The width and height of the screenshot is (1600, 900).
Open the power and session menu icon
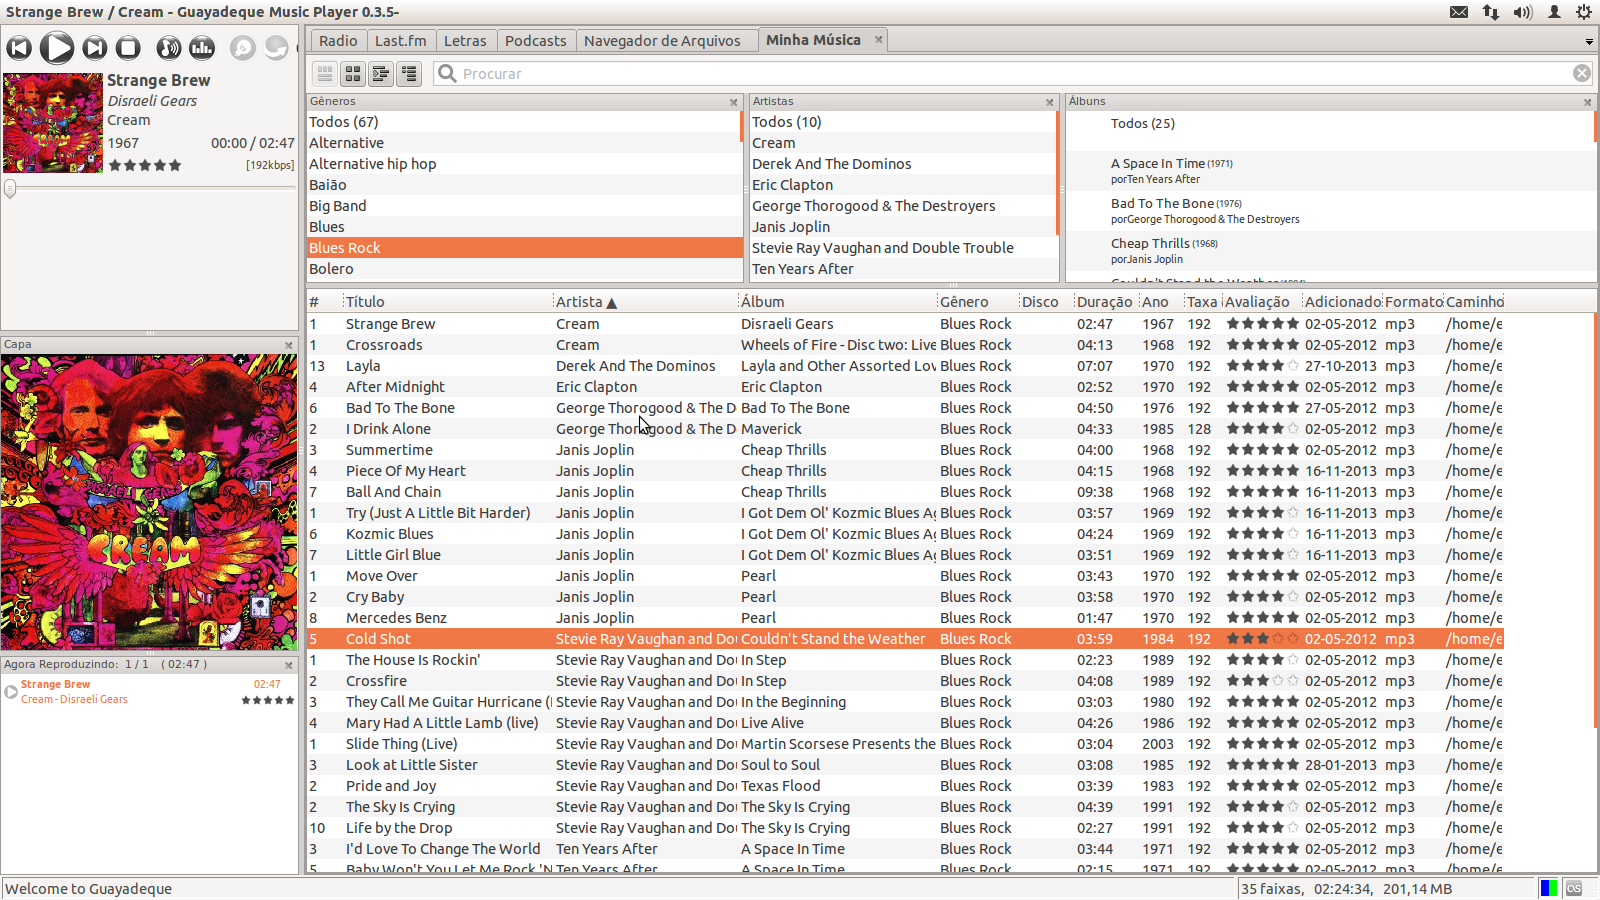[x=1584, y=12]
